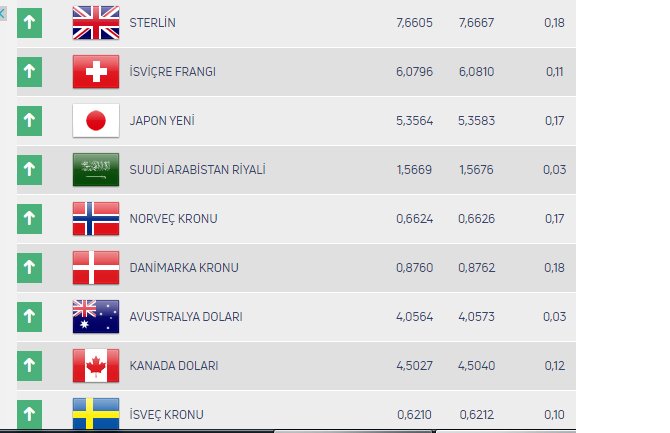Open the İSVİÇRE FRANGI currency link
670x433 pixels.
point(172,71)
